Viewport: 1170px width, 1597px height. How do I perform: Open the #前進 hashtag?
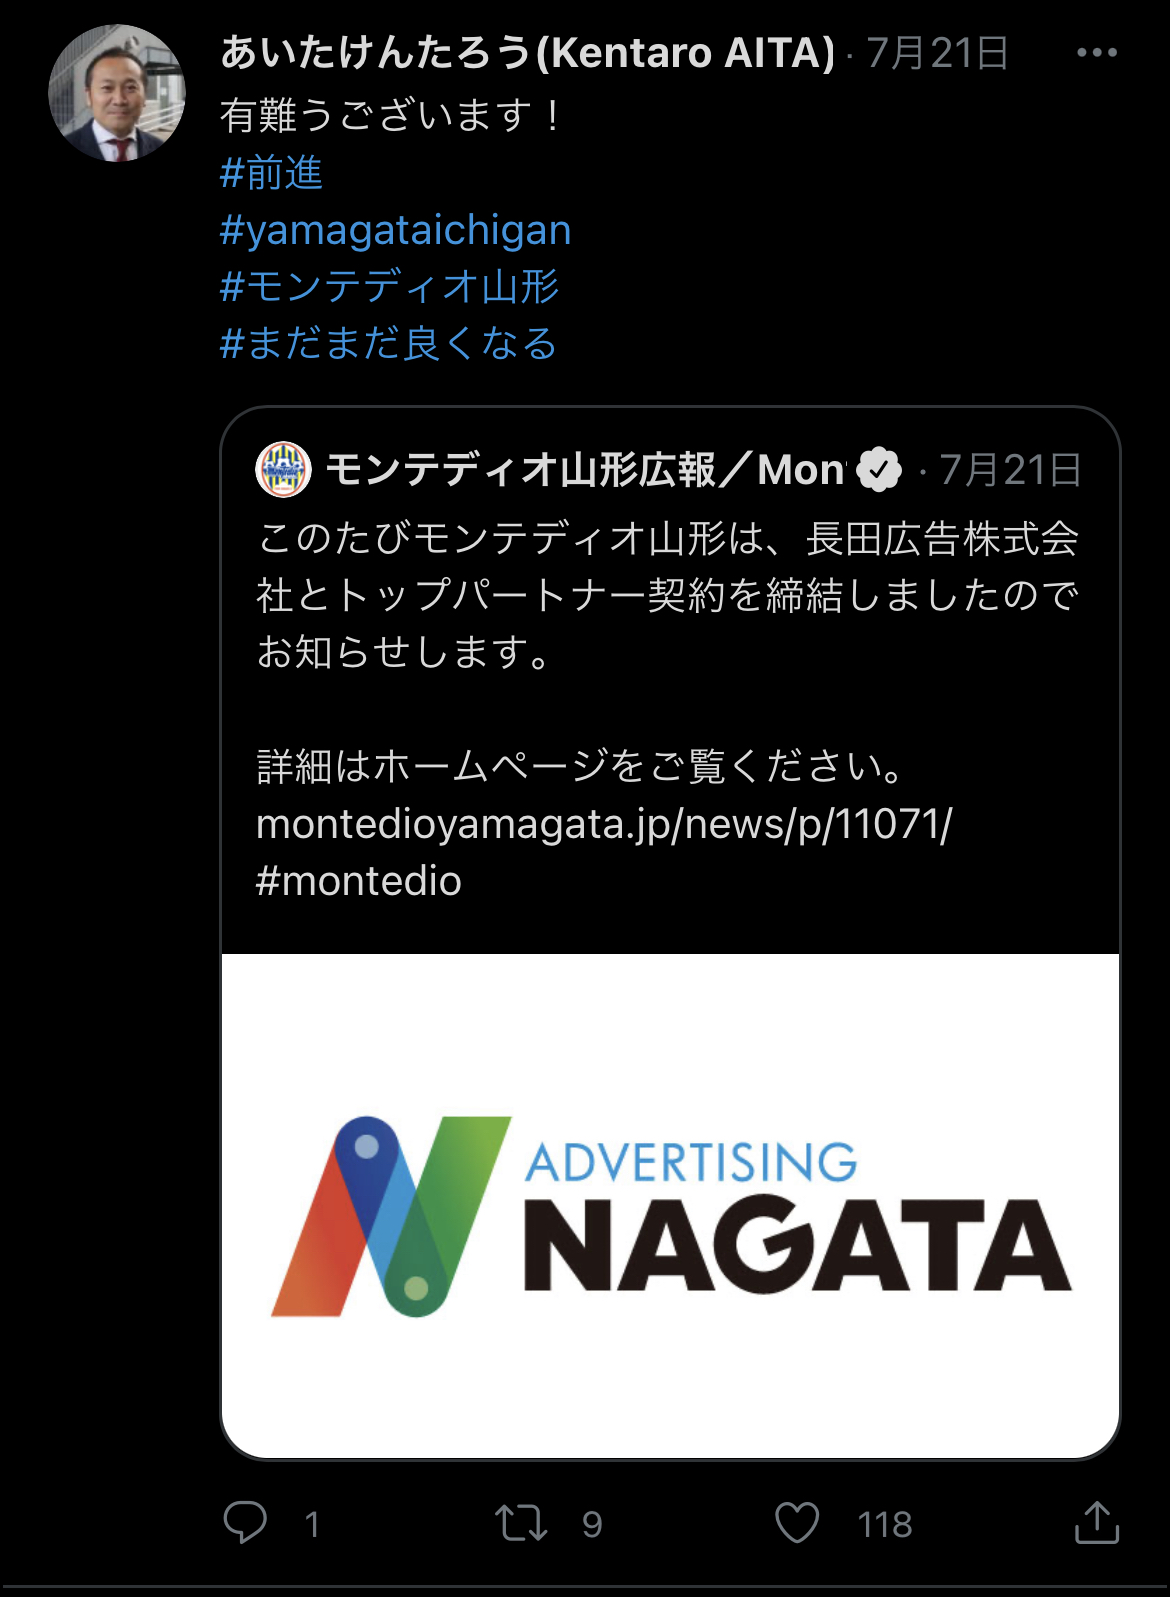pyautogui.click(x=271, y=173)
